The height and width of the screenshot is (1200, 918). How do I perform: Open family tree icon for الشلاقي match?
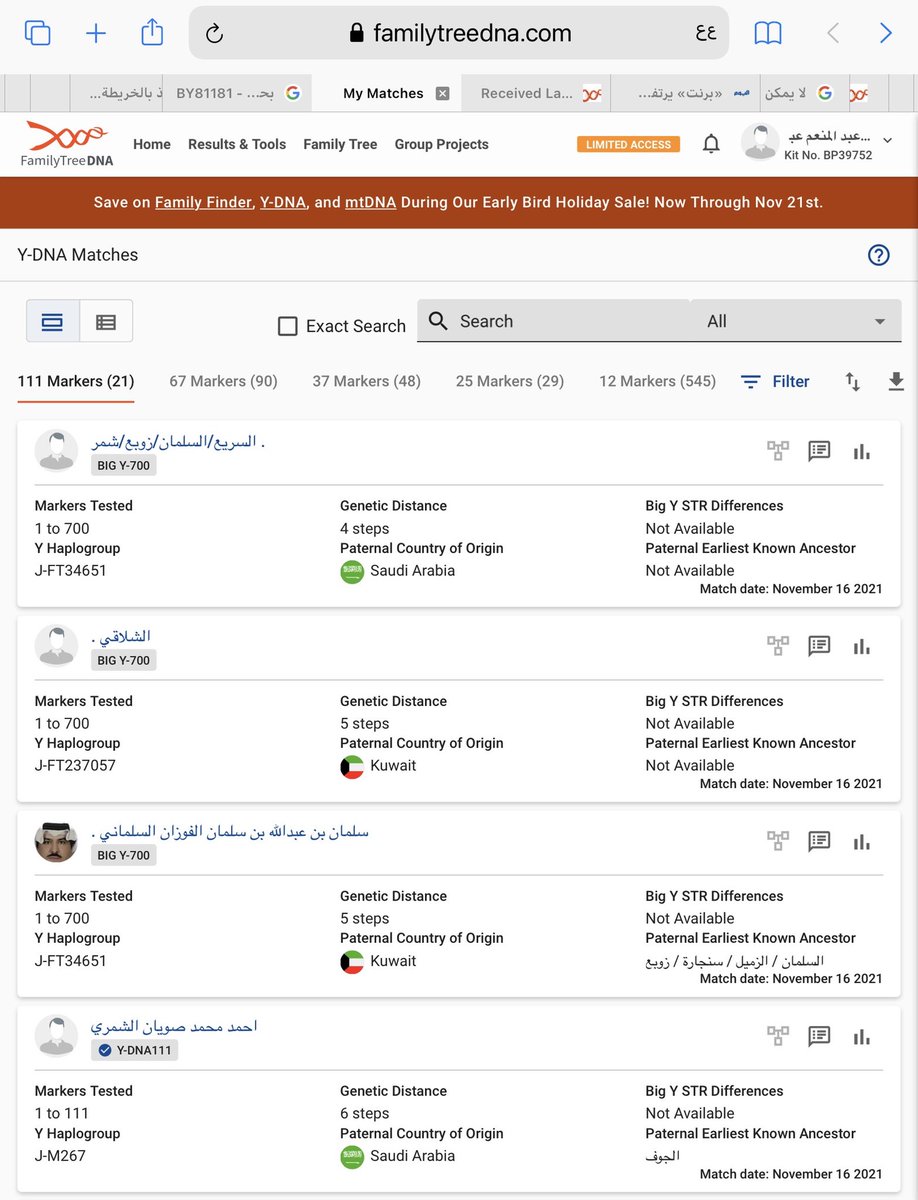[x=778, y=646]
